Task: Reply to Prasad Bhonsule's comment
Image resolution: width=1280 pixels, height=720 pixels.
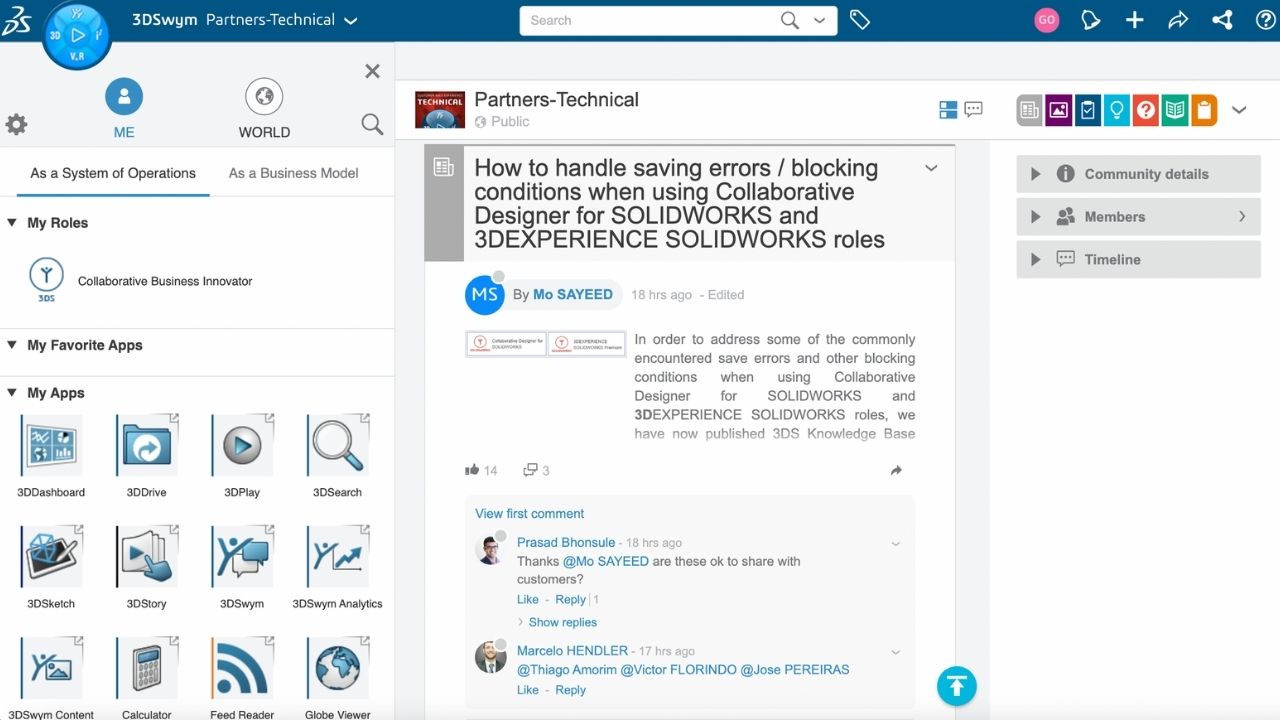Action: [x=570, y=599]
